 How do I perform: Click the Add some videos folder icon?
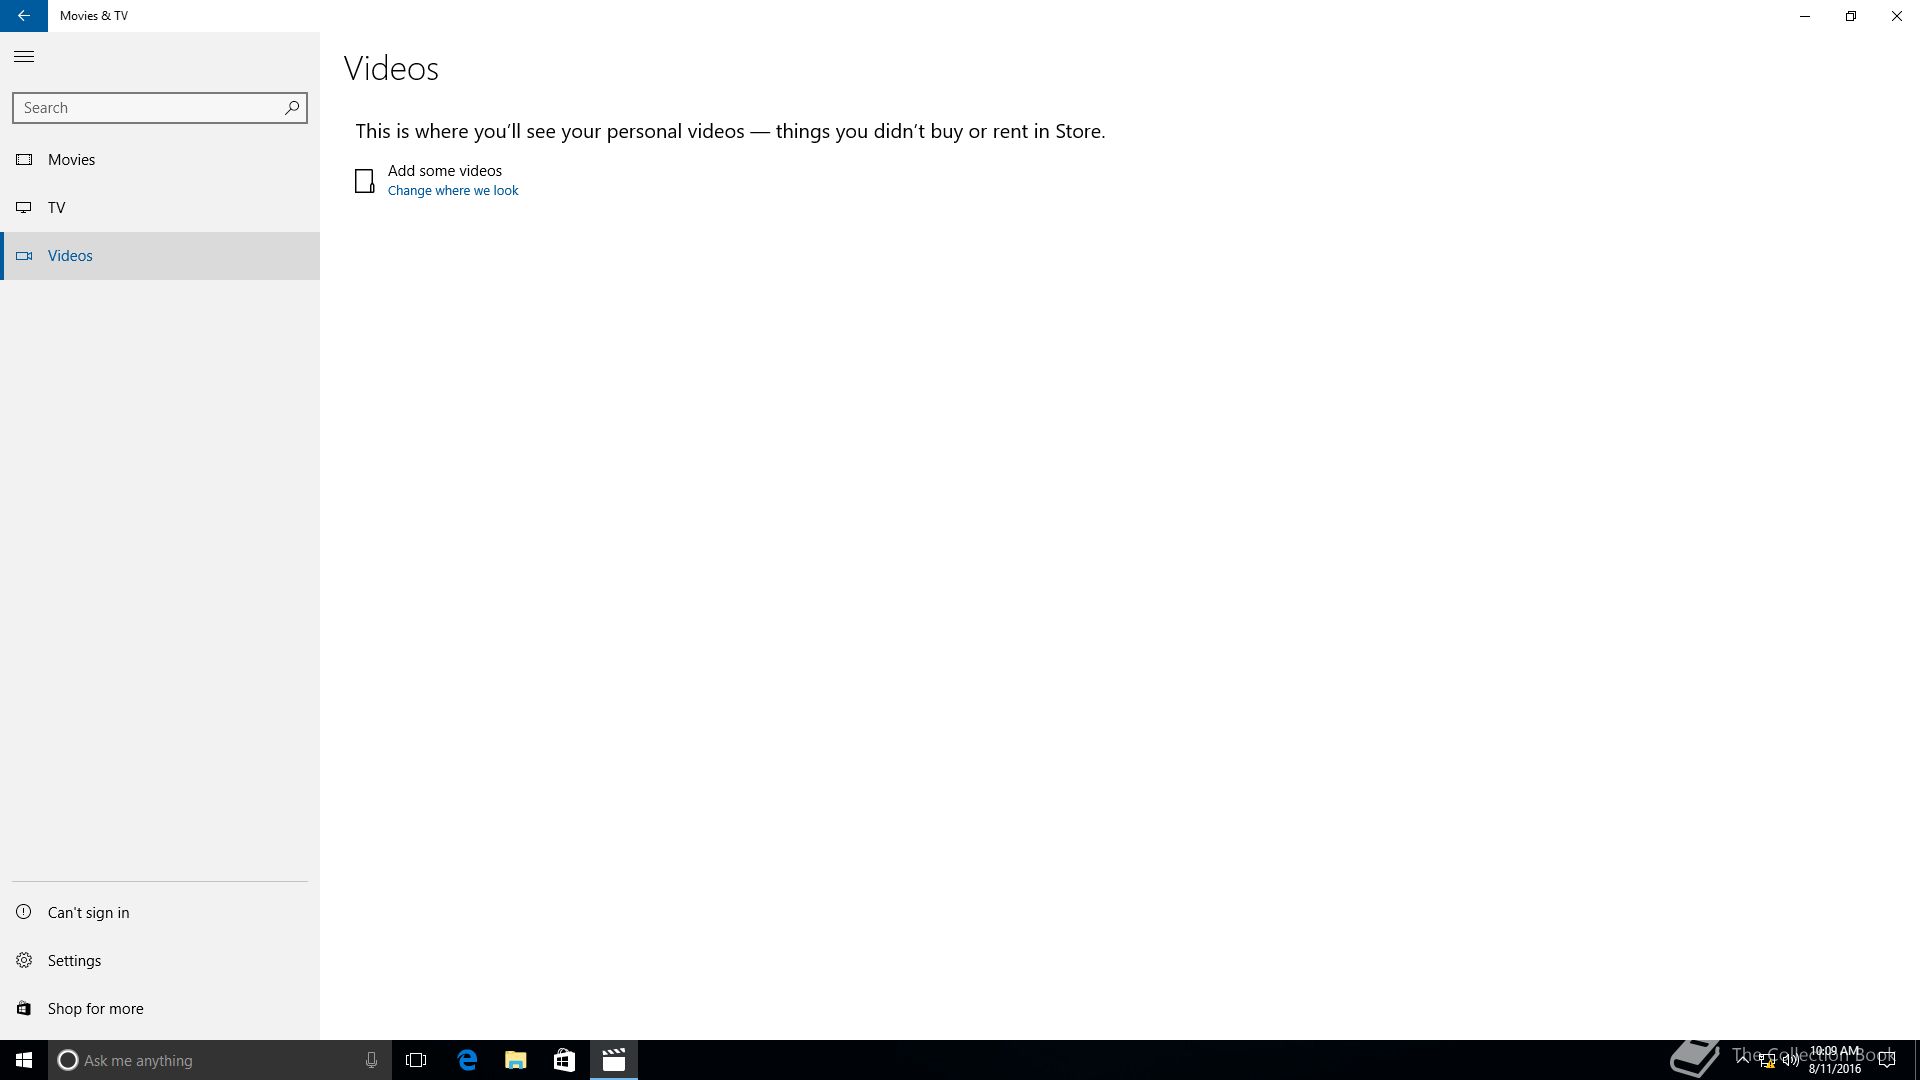tap(365, 181)
